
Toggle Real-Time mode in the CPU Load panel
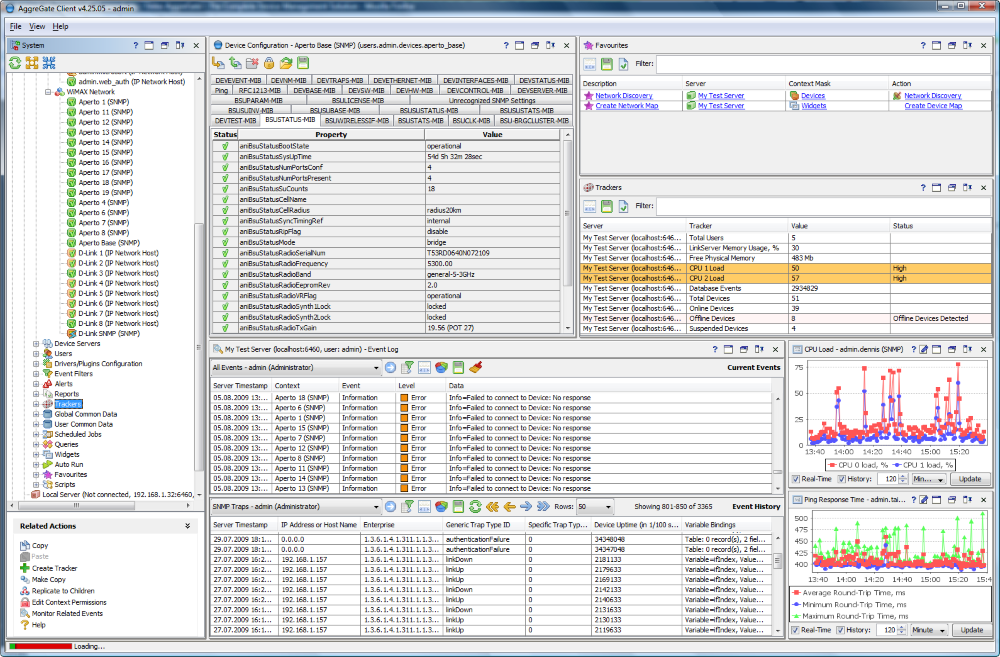tap(795, 478)
